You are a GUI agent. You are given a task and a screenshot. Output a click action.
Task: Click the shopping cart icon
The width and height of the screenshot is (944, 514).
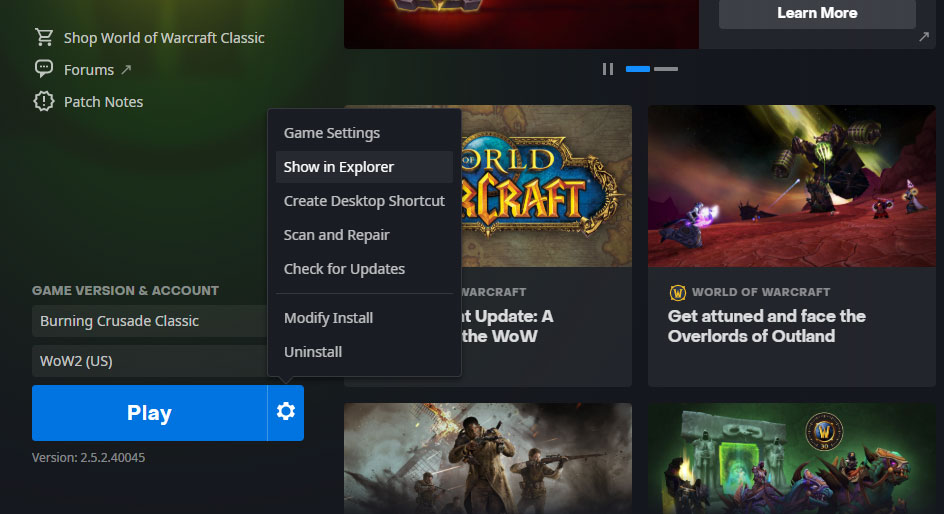click(x=44, y=37)
